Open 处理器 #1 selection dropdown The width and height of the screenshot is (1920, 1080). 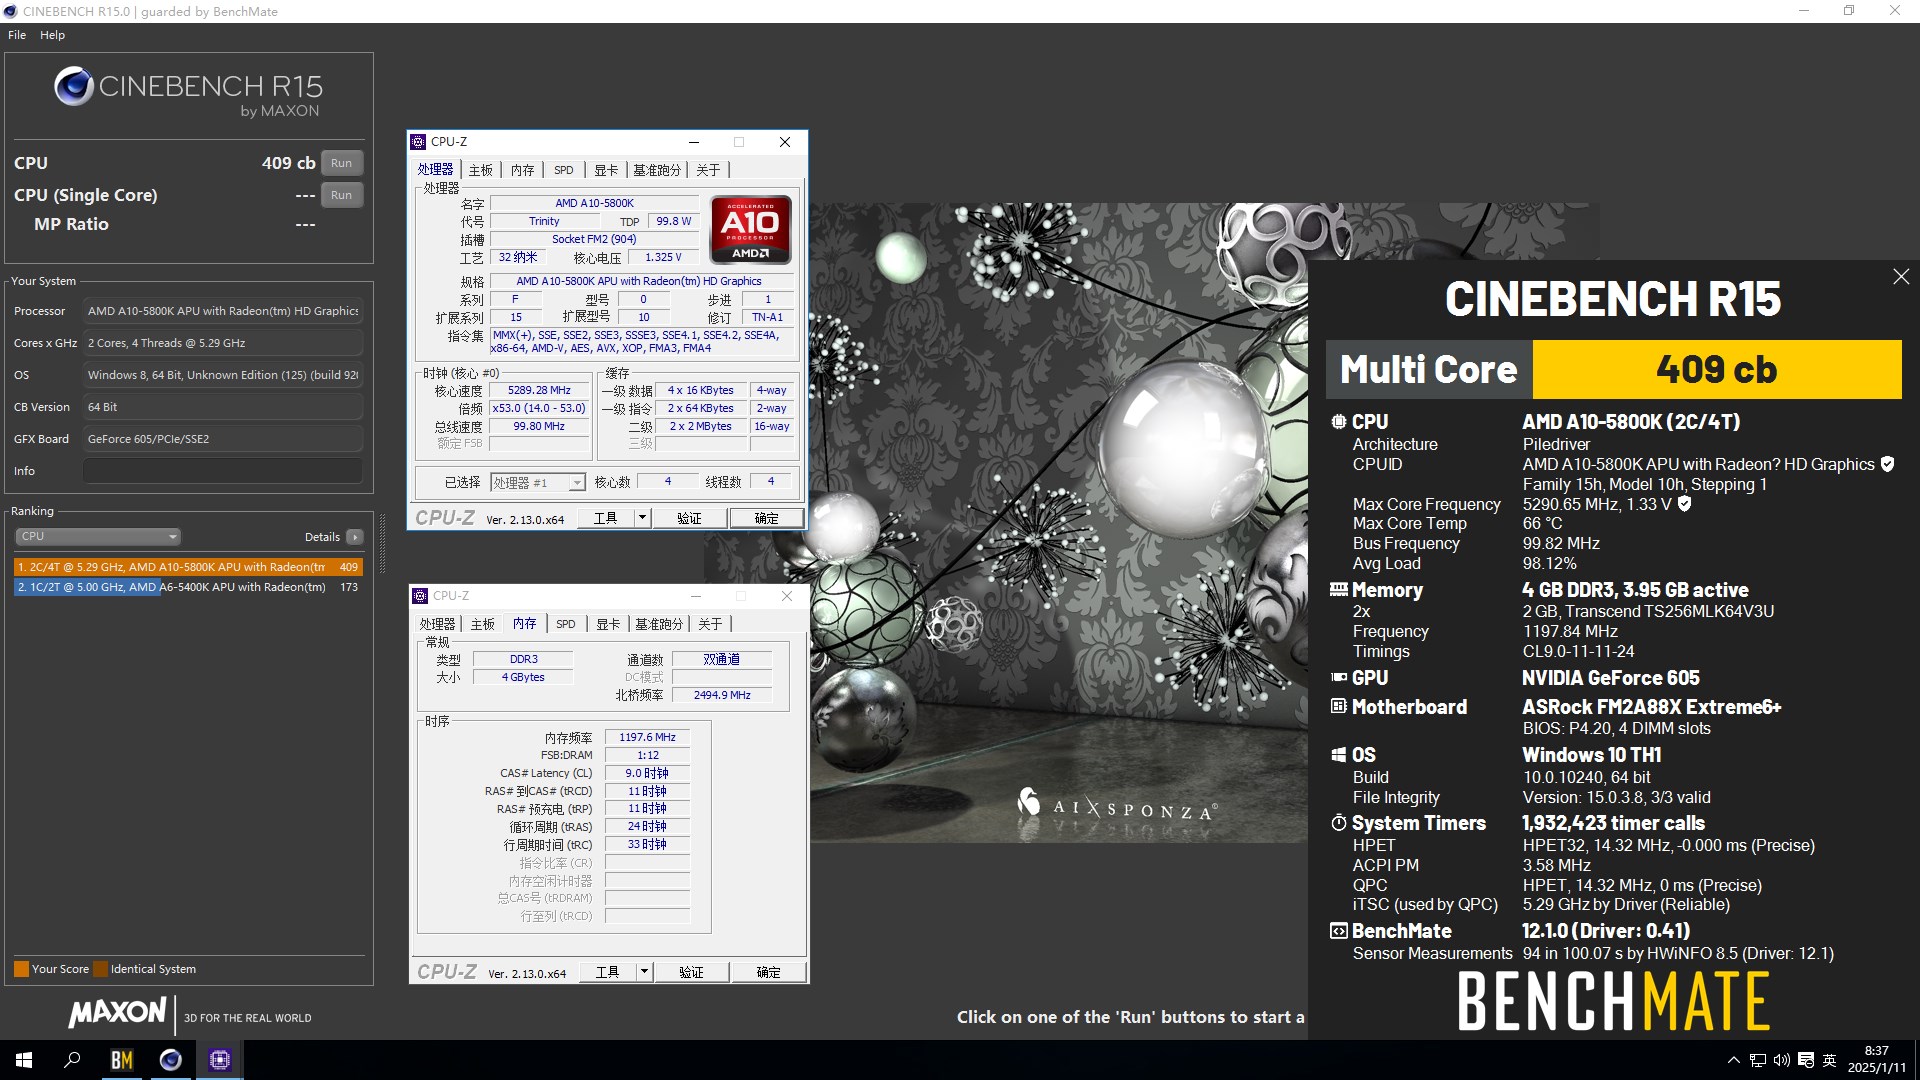[x=537, y=483]
